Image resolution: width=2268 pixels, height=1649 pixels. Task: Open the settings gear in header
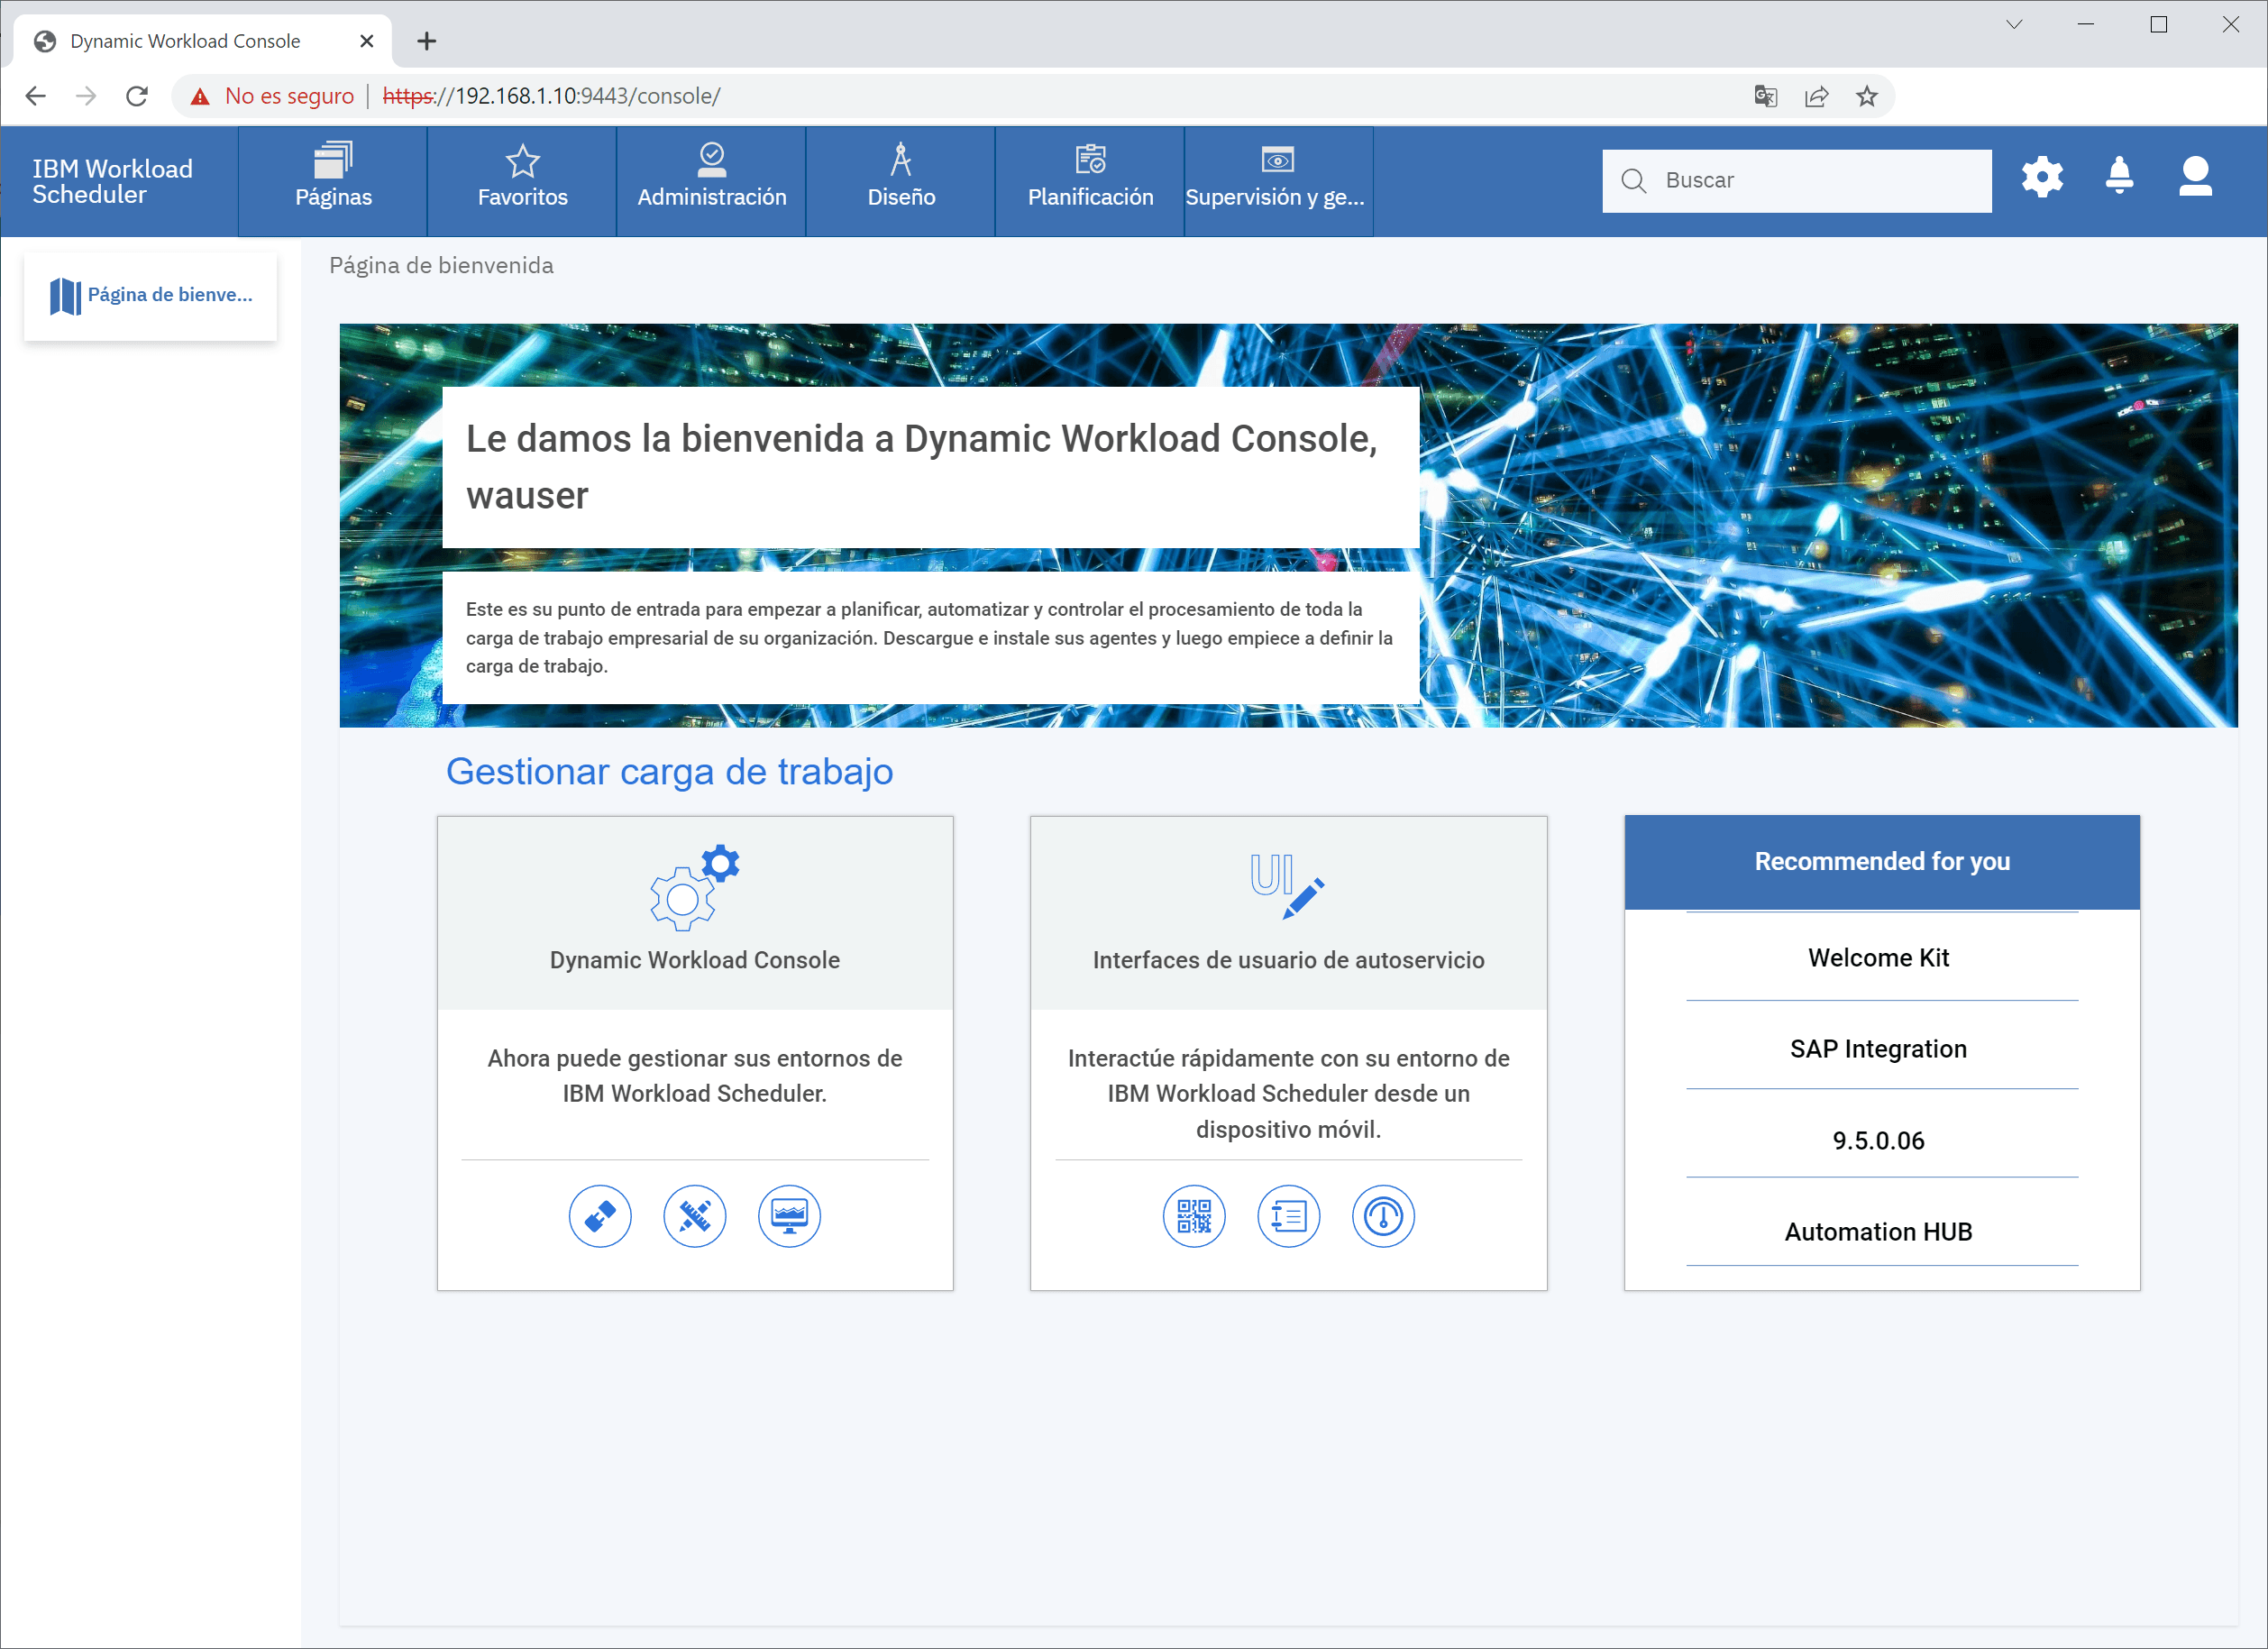(x=2042, y=178)
